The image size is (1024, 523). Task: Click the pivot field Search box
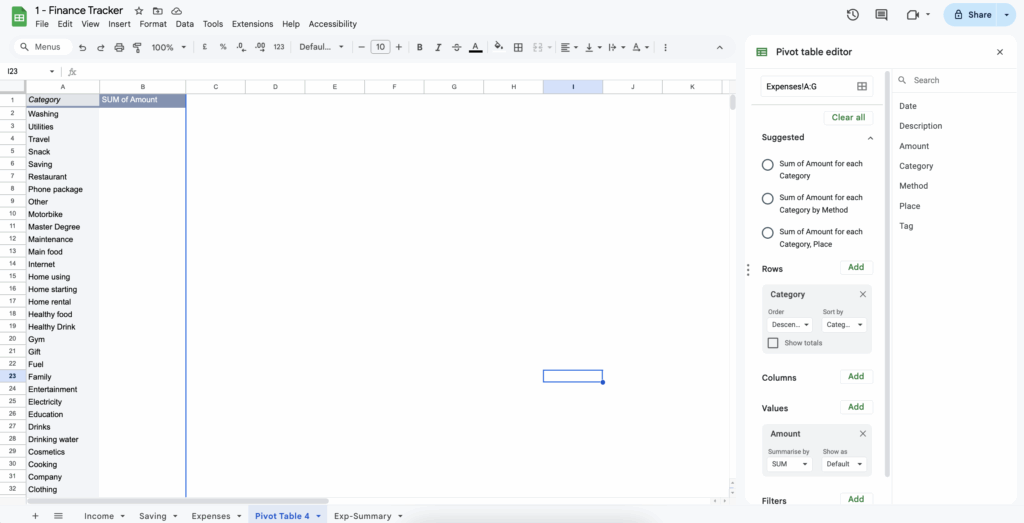(x=955, y=80)
